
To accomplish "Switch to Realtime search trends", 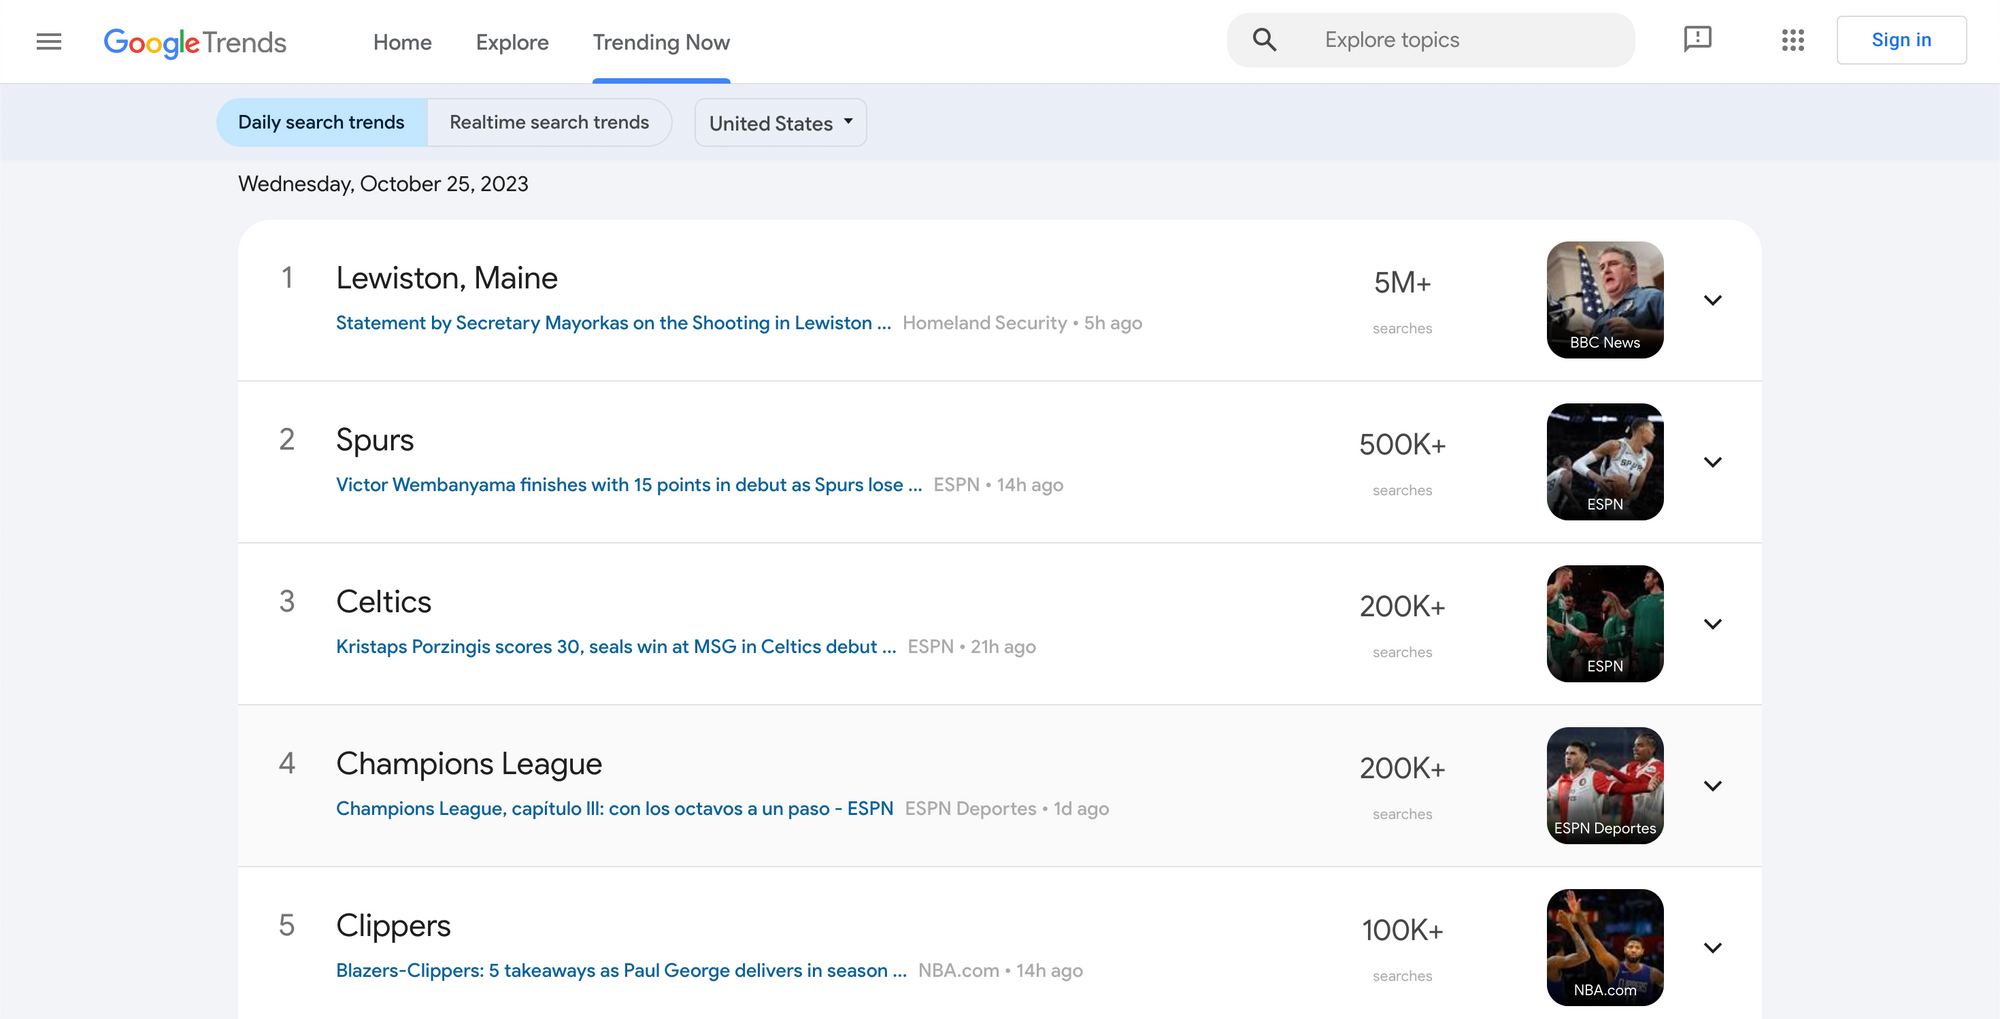I will (549, 122).
